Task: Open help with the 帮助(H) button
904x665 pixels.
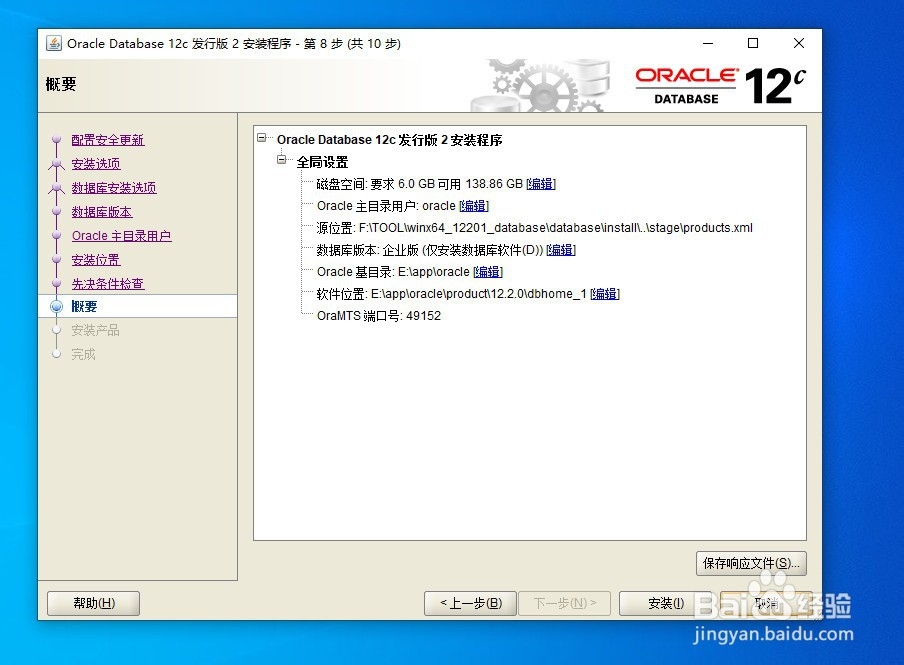Action: [x=92, y=603]
